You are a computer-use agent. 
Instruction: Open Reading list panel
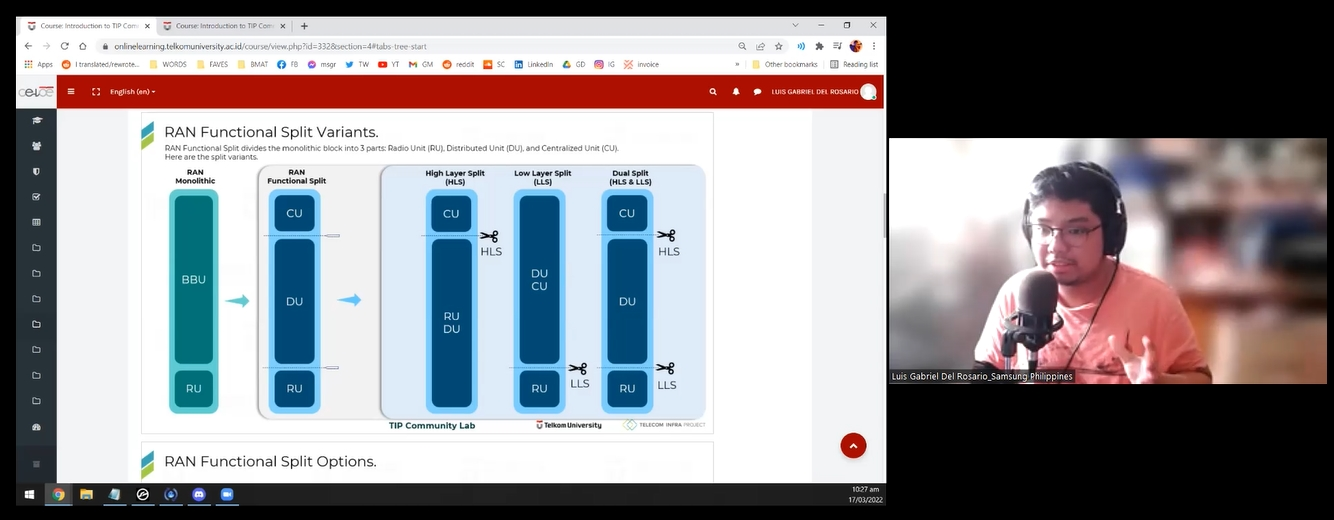point(853,64)
